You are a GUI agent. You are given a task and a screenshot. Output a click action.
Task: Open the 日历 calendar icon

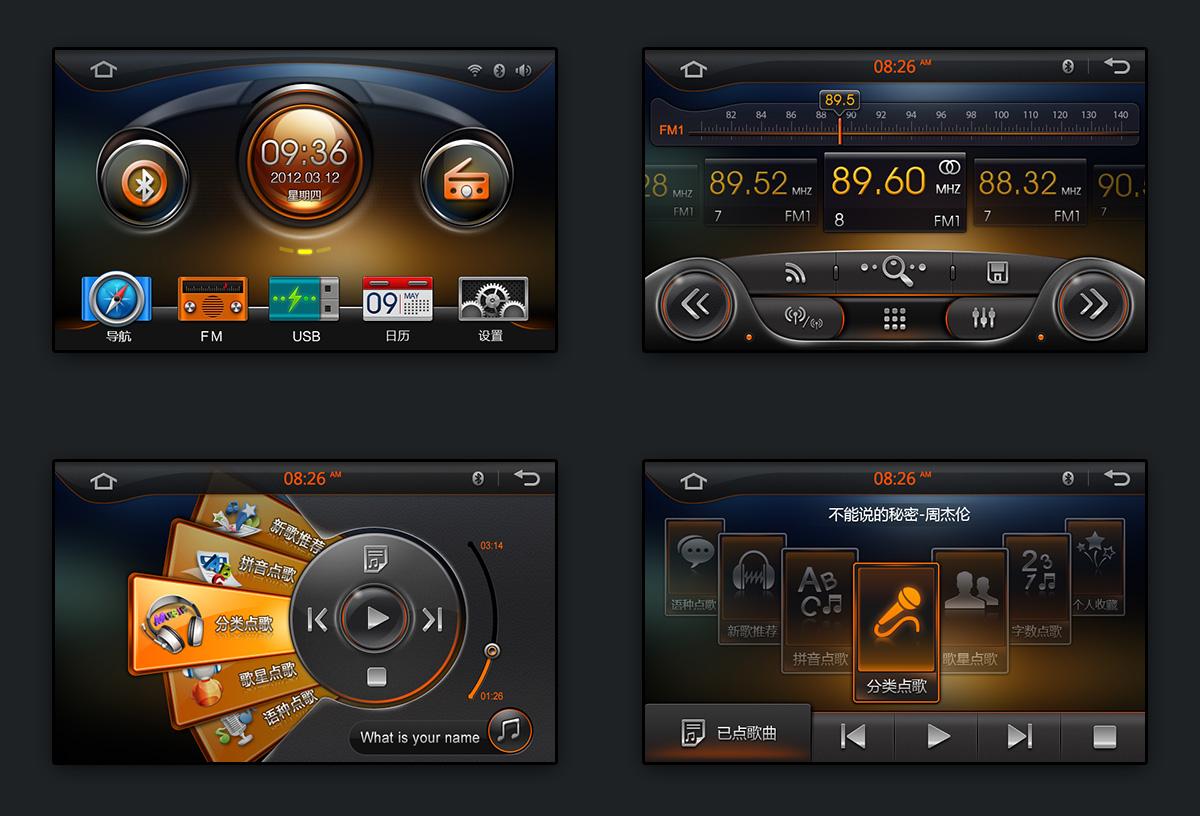397,300
